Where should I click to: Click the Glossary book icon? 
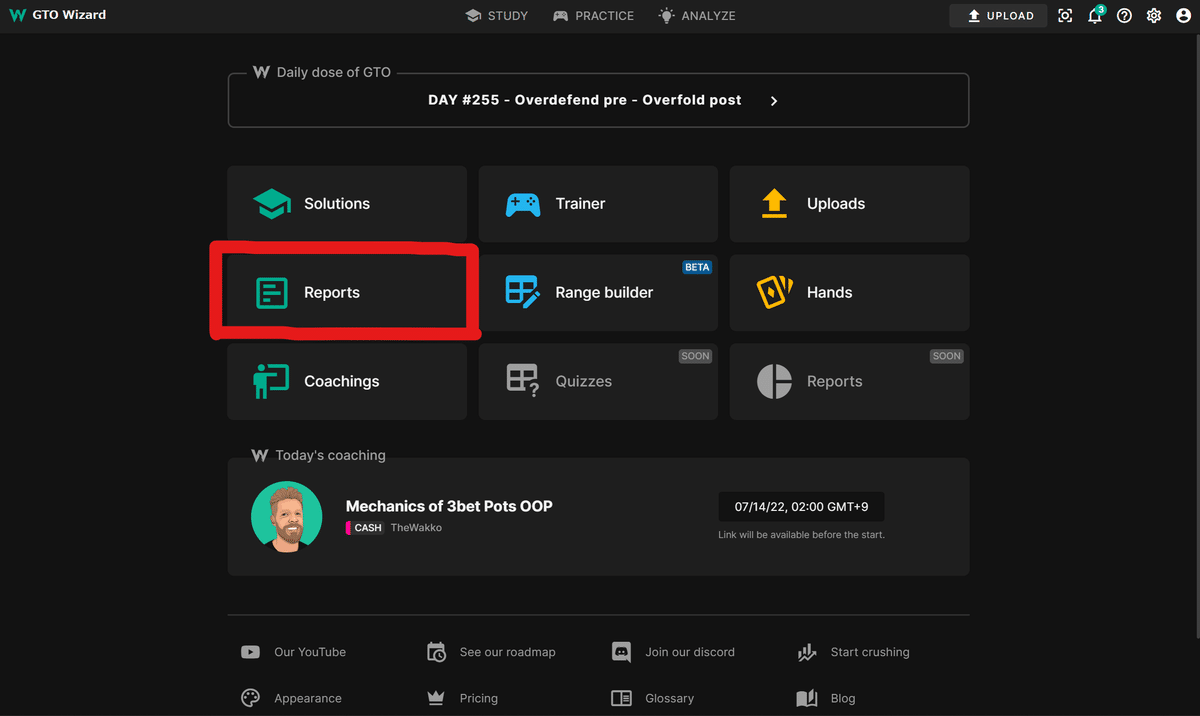621,699
